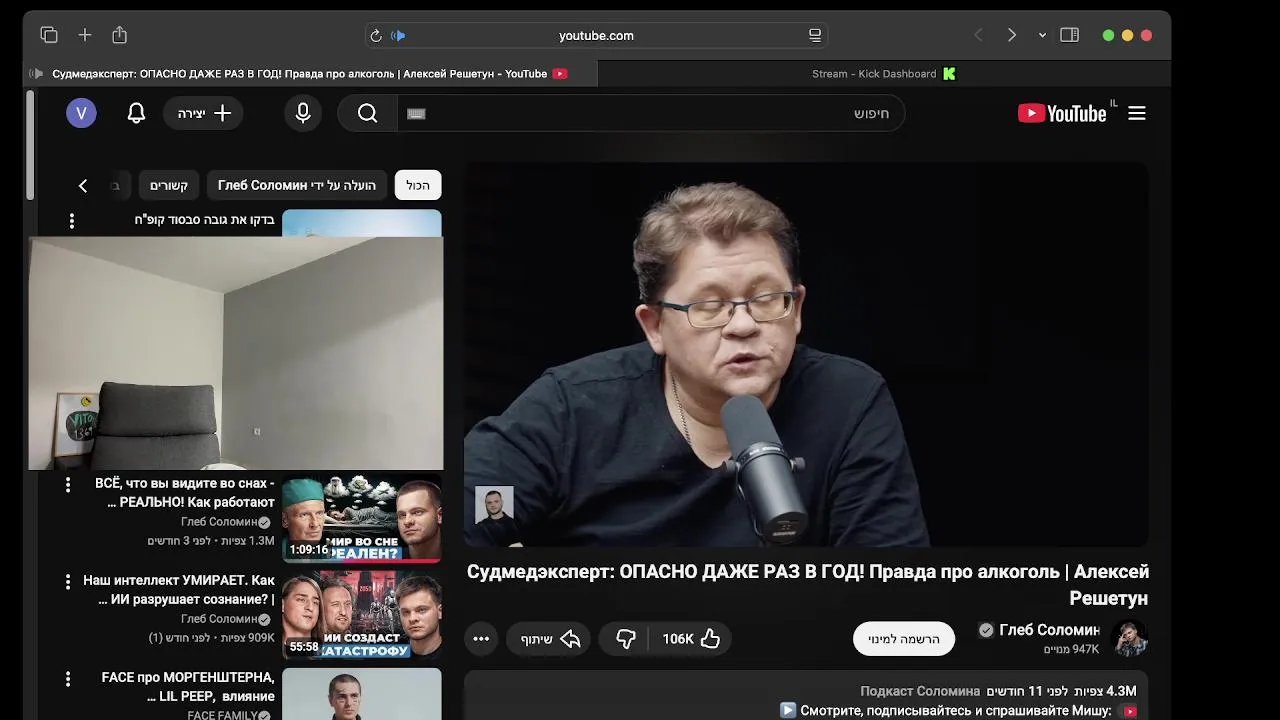Mute tab audio speaker icon on YouTube tab

tap(37, 73)
